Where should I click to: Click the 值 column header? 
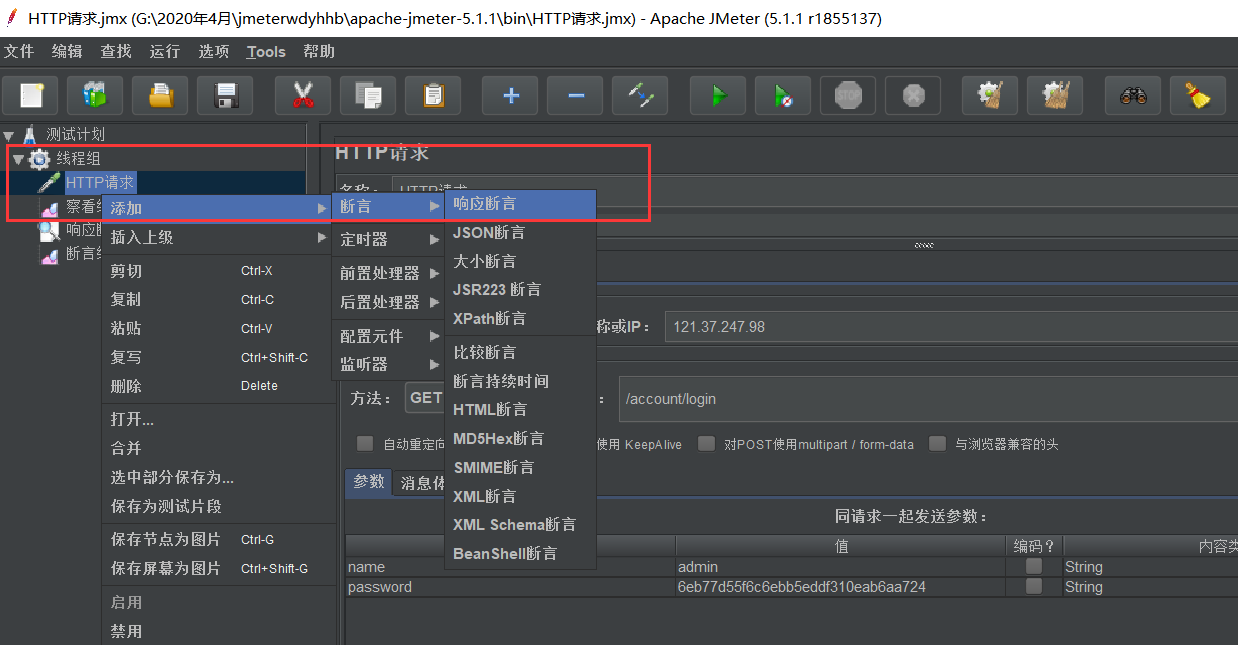[x=841, y=546]
